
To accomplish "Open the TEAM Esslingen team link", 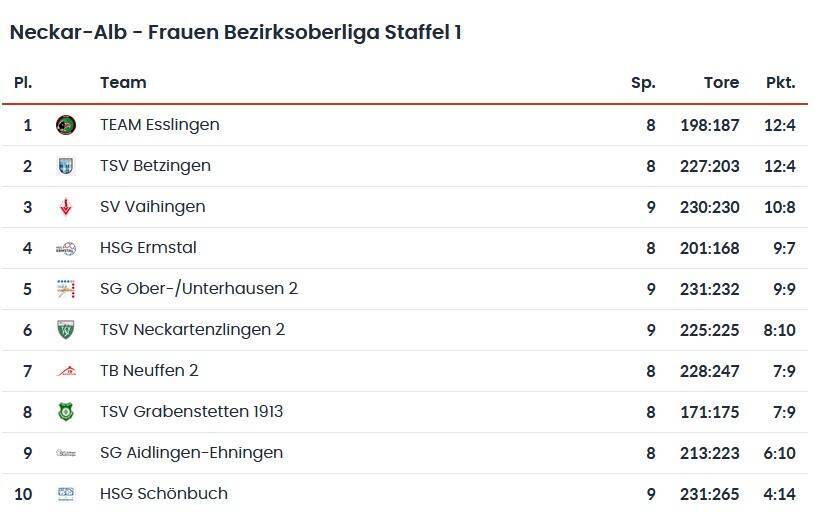I will coord(160,125).
